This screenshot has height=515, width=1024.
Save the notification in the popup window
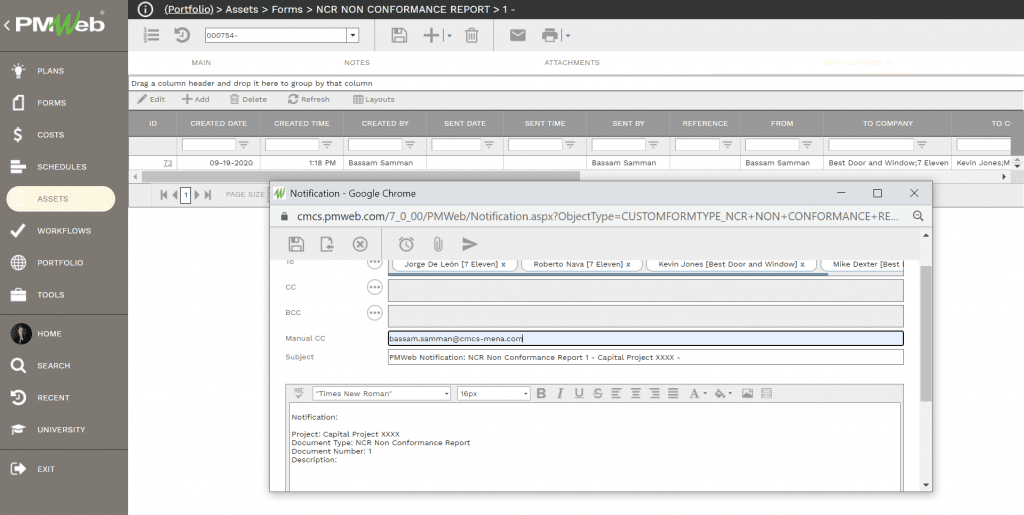[296, 244]
